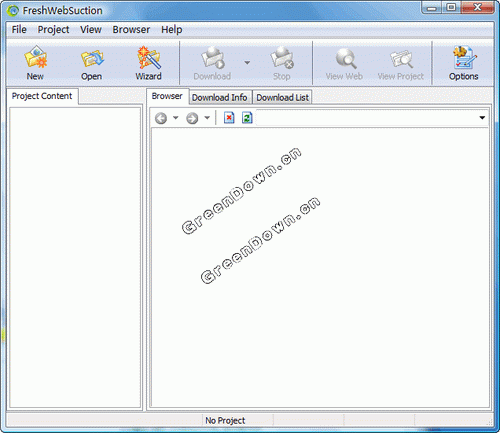Click the Download toolbar icon
The width and height of the screenshot is (500, 433).
212,58
